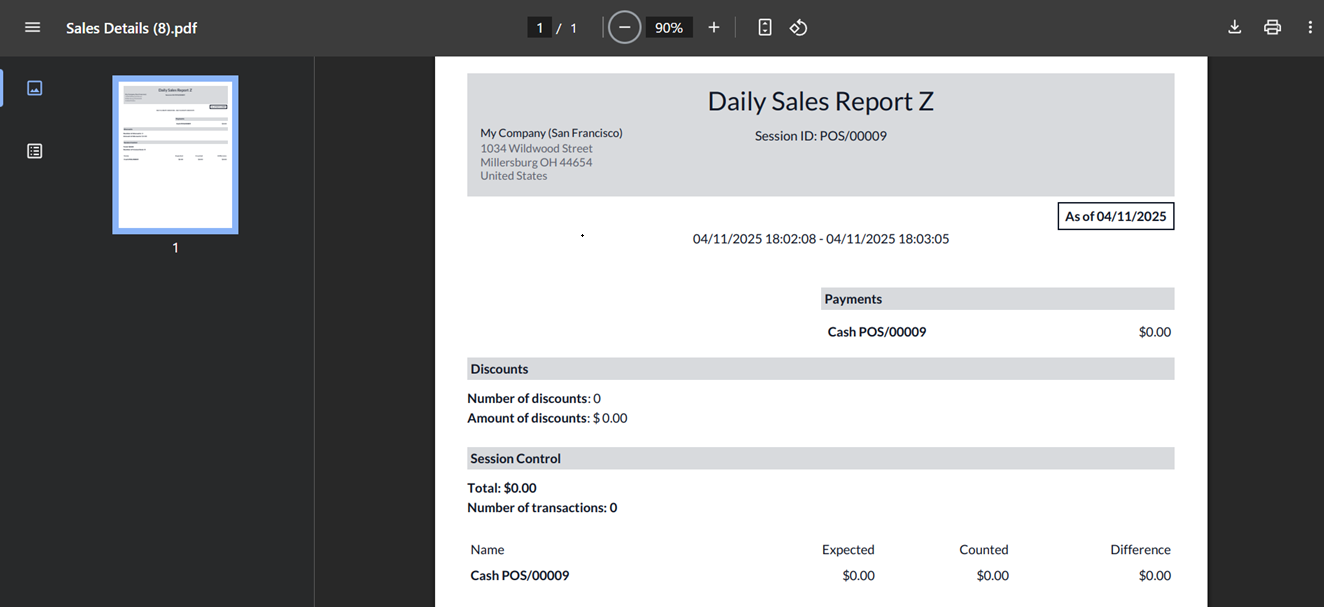
Task: Toggle the sidebar with the hamburger menu
Action: [32, 28]
